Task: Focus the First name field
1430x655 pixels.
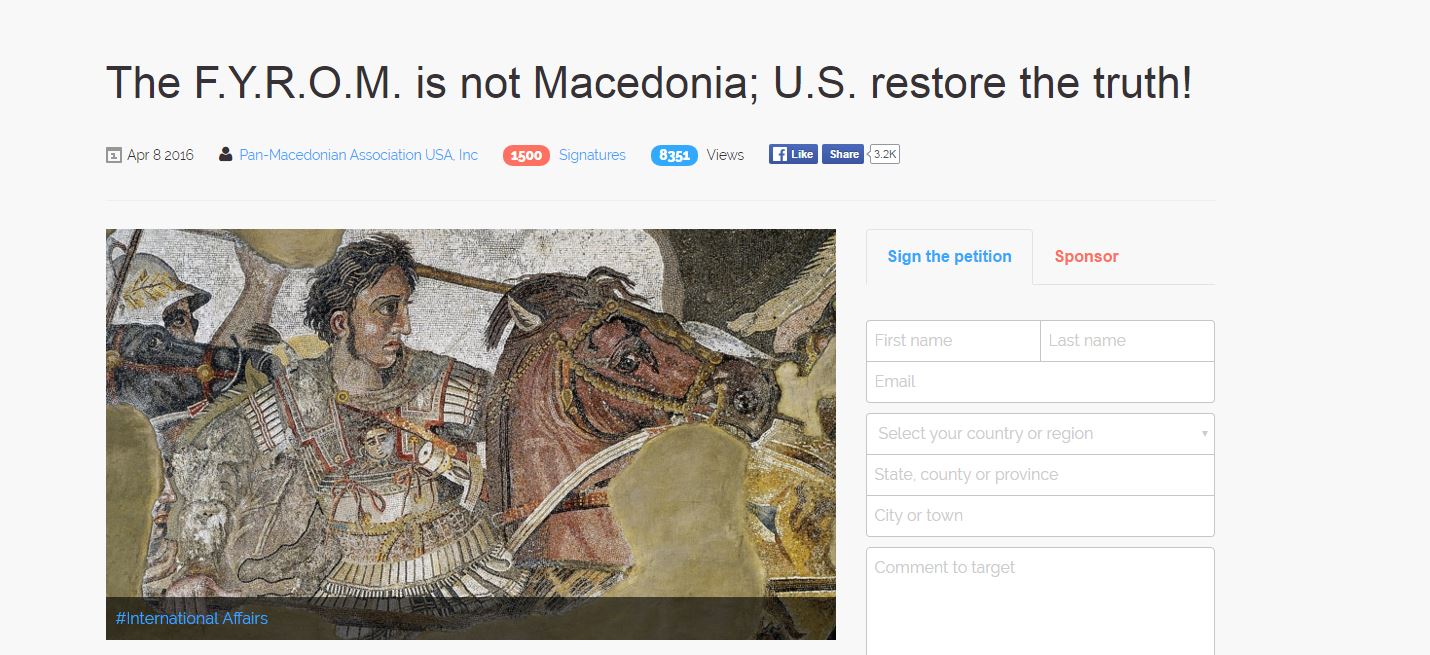Action: click(x=953, y=341)
